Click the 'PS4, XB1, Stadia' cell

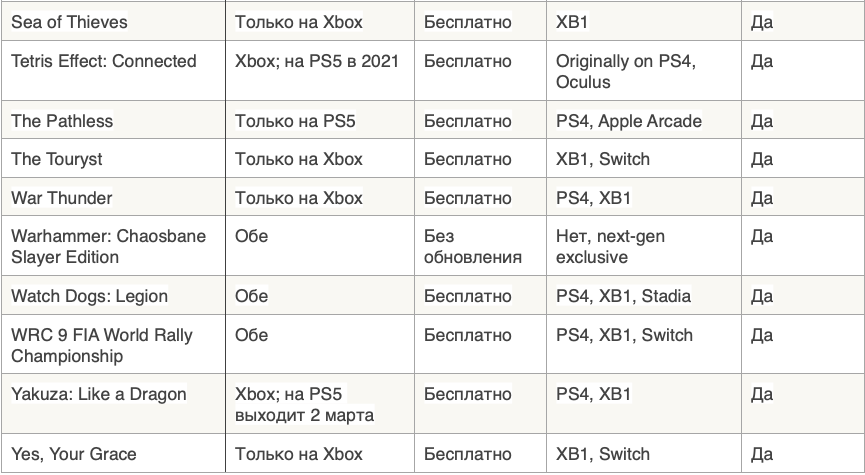point(623,296)
